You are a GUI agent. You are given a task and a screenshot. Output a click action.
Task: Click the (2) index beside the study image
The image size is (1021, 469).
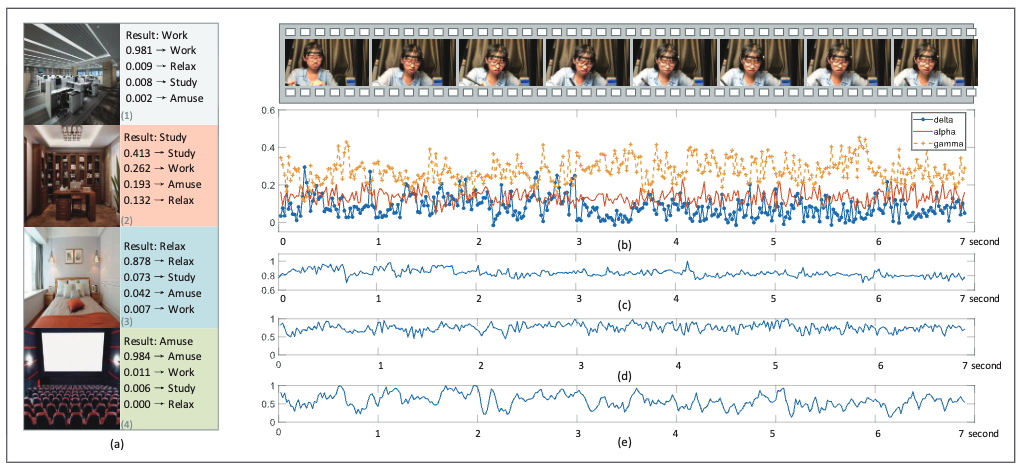(x=126, y=220)
